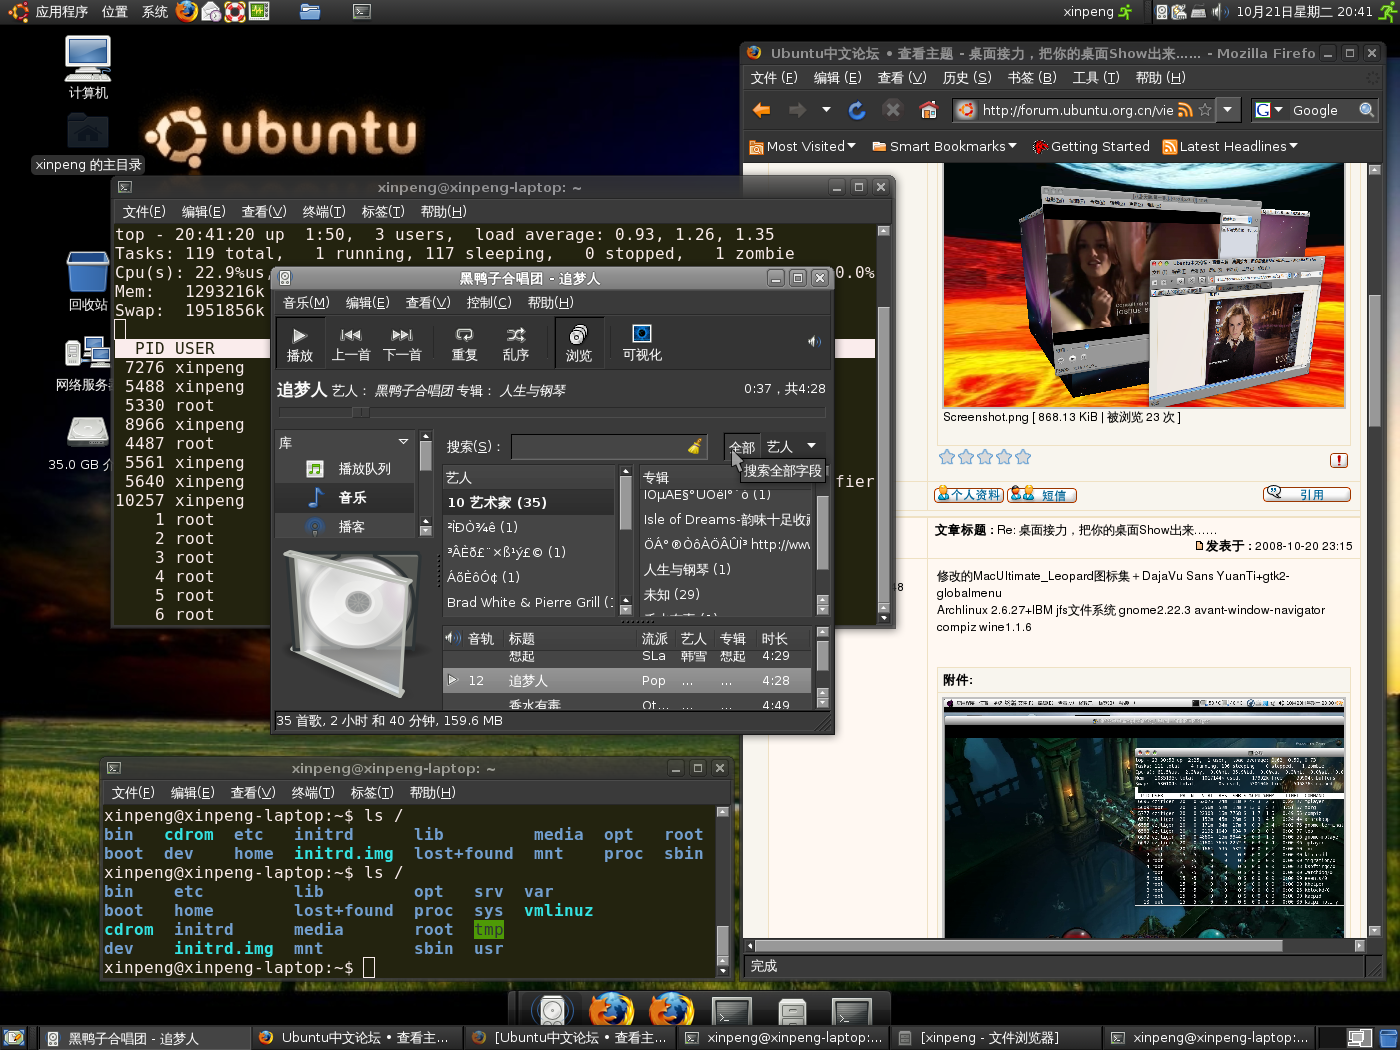Click the panel volume tray icon

point(1219,12)
